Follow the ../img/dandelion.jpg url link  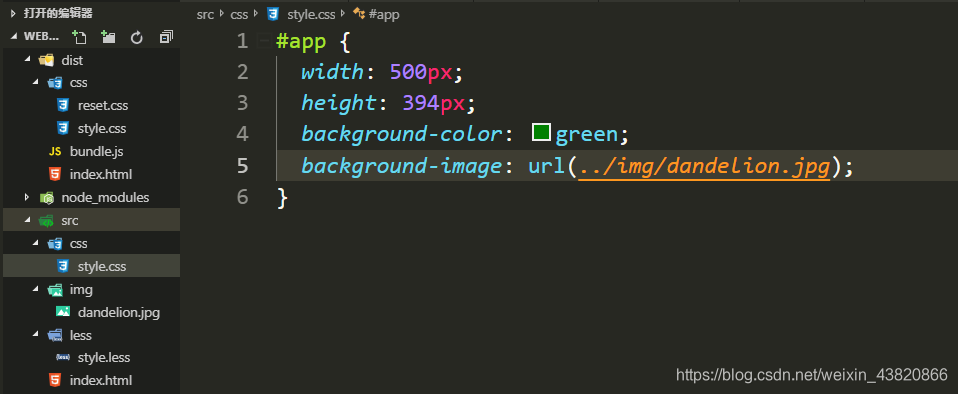tap(704, 166)
